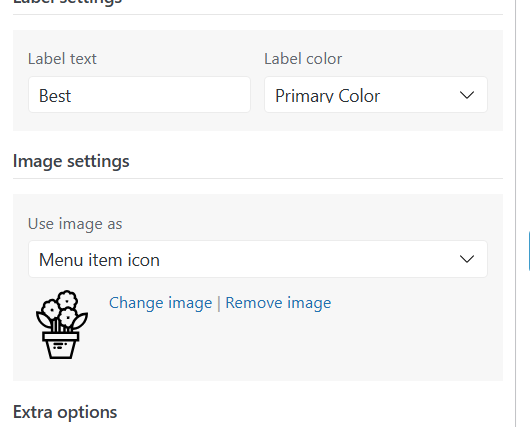This screenshot has width=530, height=427.
Task: Click the blue handle on right edge
Action: coord(529,251)
